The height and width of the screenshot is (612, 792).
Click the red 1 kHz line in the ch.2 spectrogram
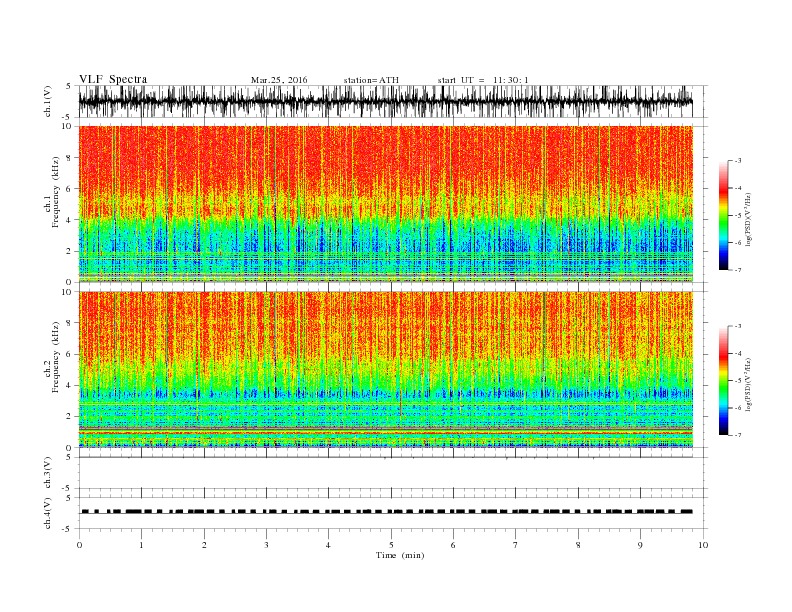coord(386,433)
